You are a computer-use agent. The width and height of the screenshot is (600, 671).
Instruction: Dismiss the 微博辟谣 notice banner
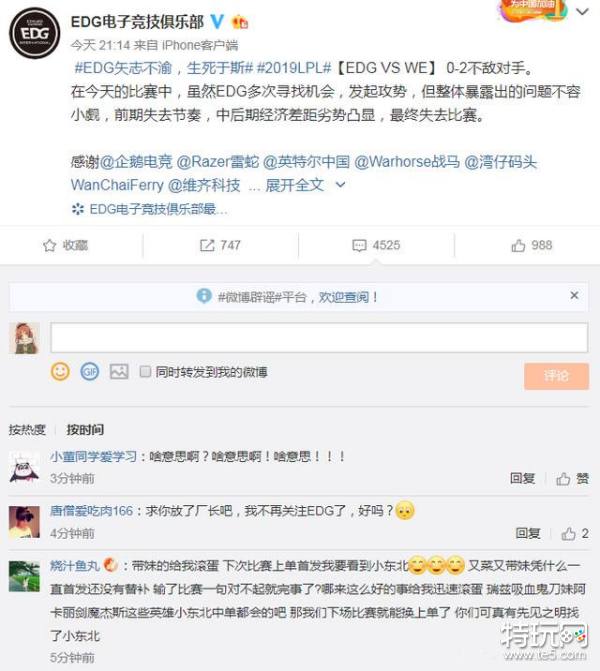(574, 296)
